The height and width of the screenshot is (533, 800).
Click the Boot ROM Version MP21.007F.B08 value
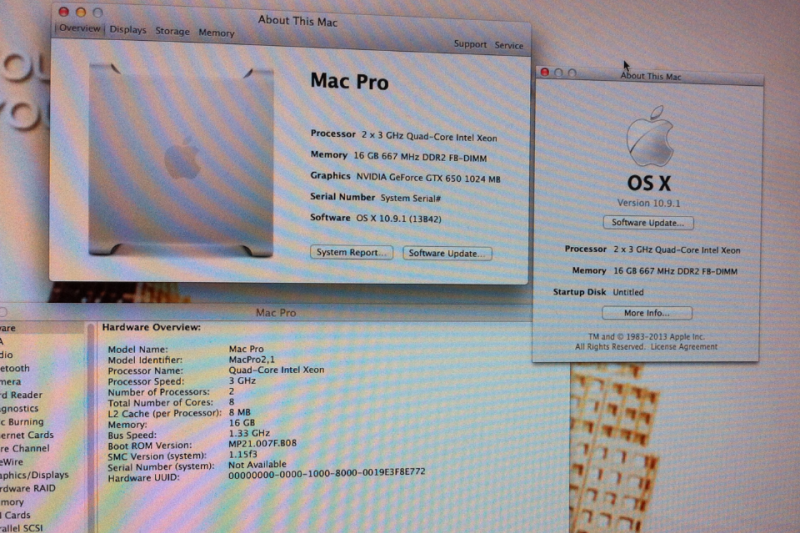262,444
